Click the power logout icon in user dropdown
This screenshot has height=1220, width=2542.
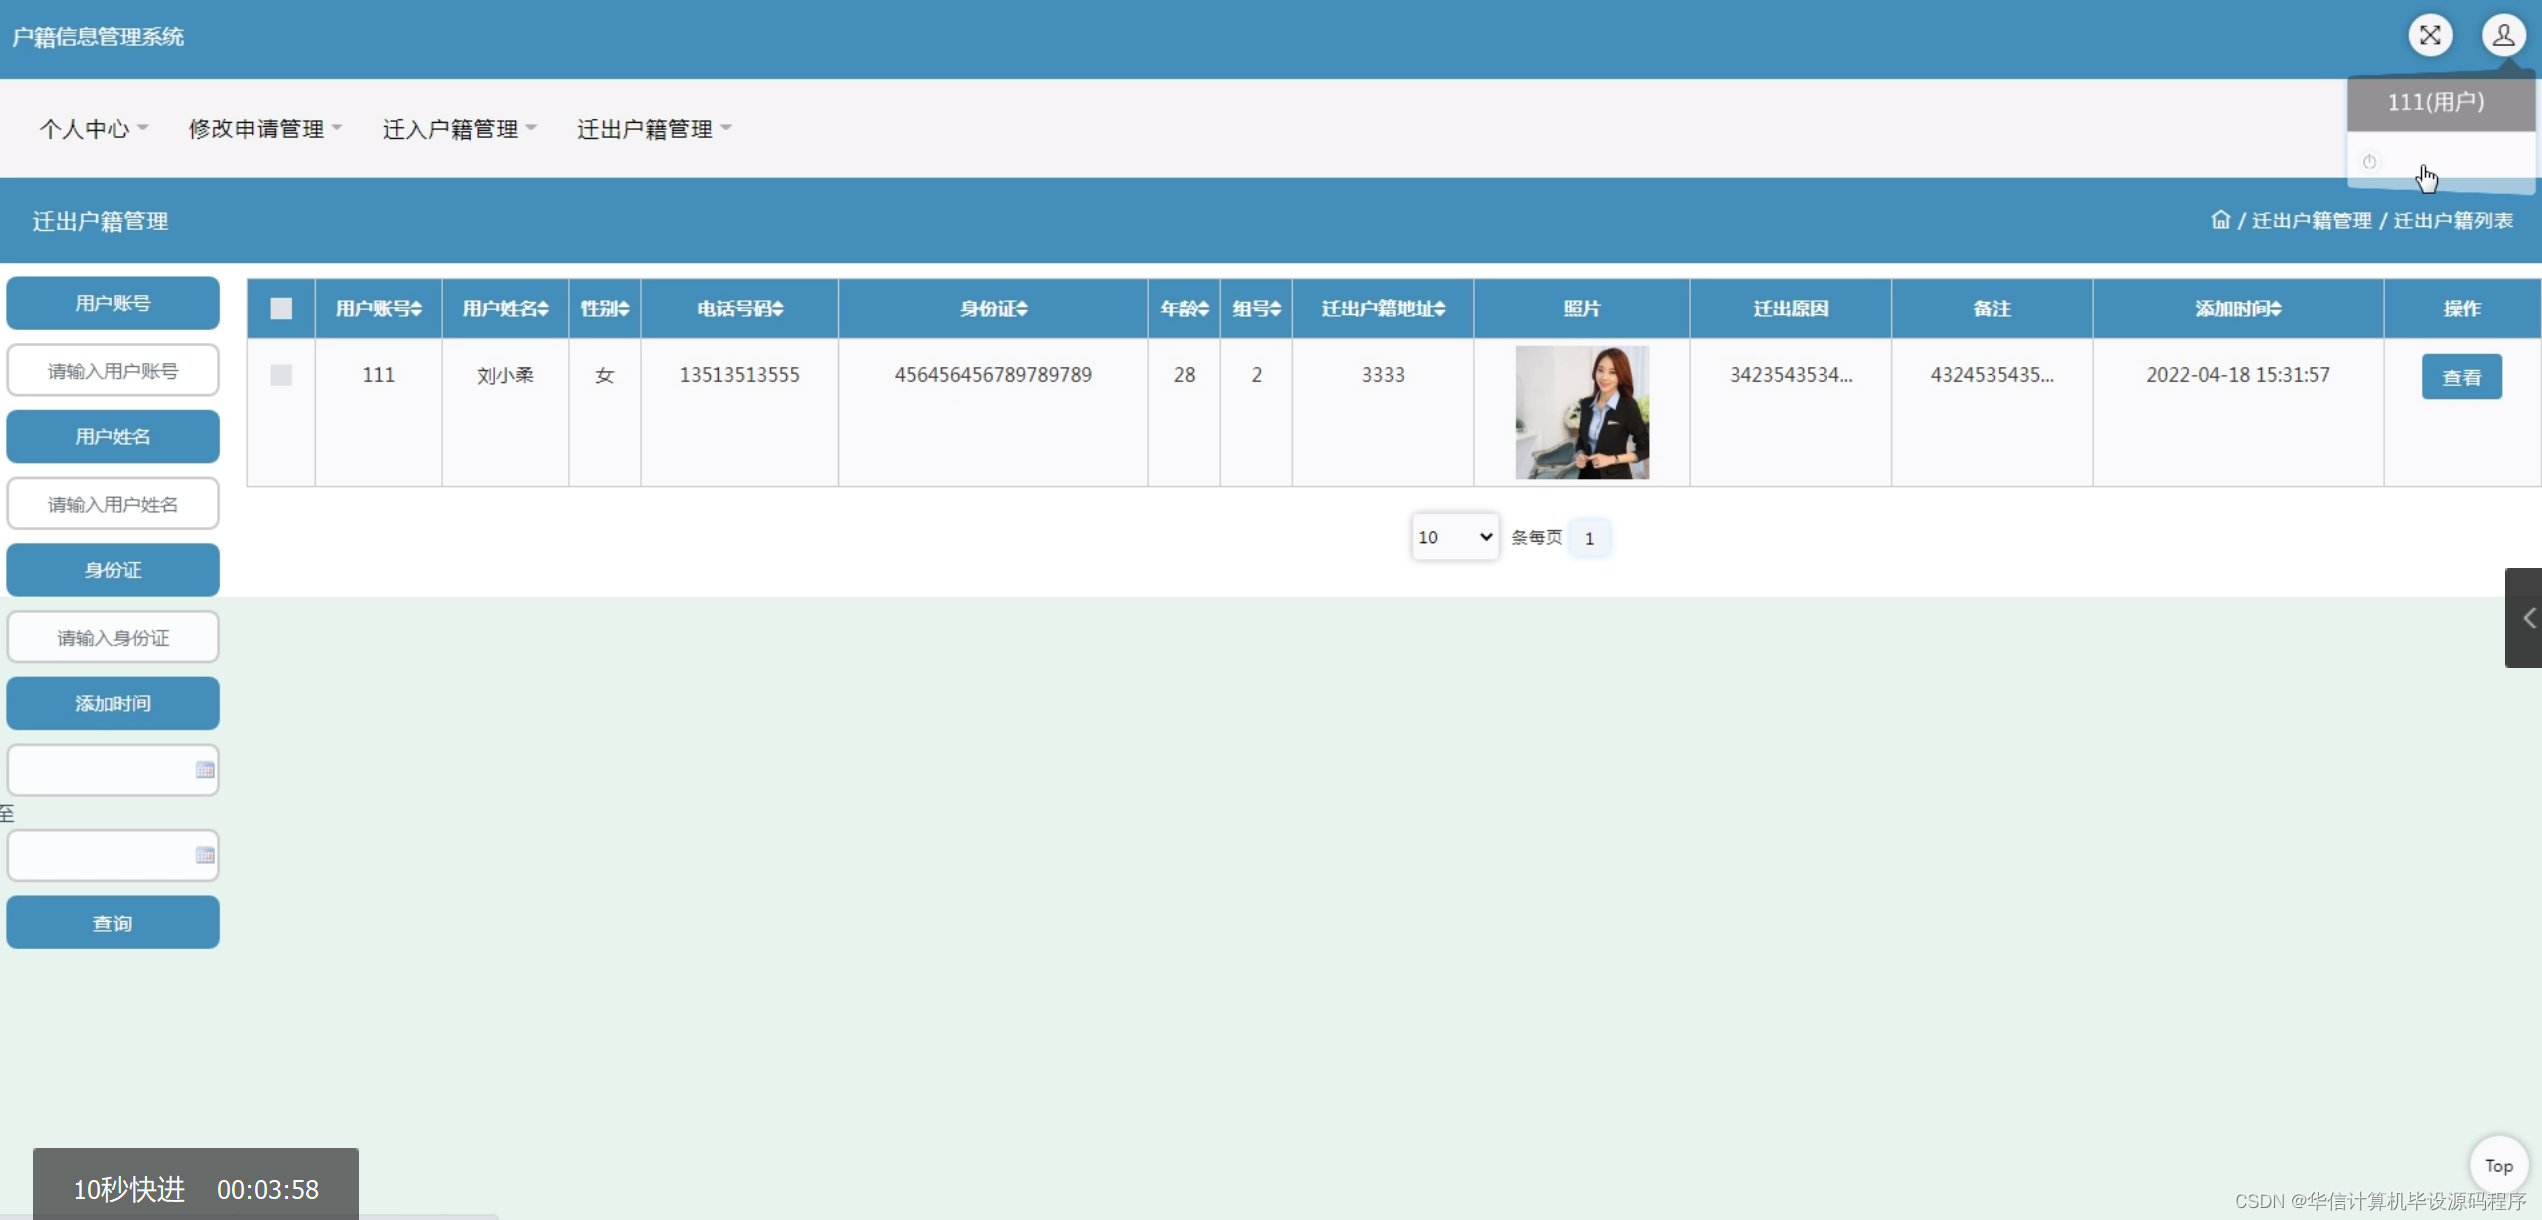tap(2369, 162)
